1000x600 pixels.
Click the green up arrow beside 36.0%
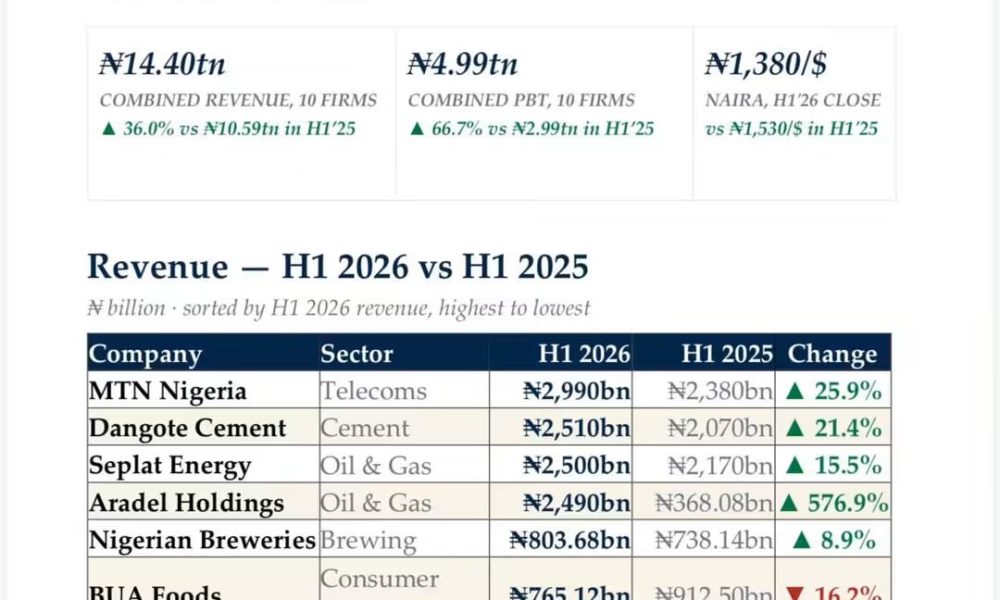109,129
